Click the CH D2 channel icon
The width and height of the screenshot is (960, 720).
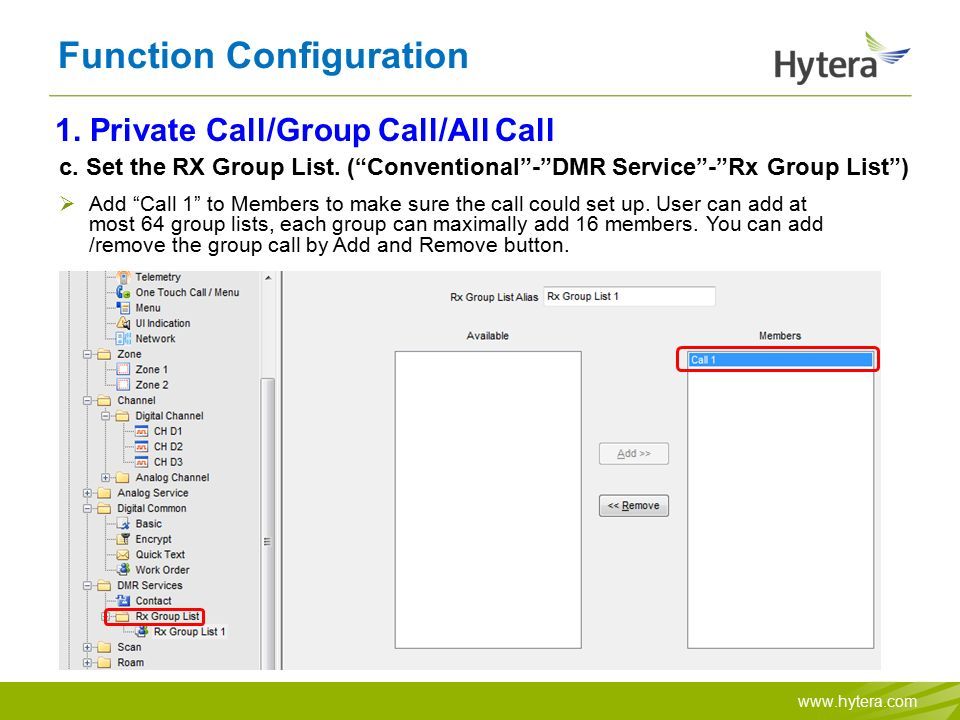pos(141,446)
